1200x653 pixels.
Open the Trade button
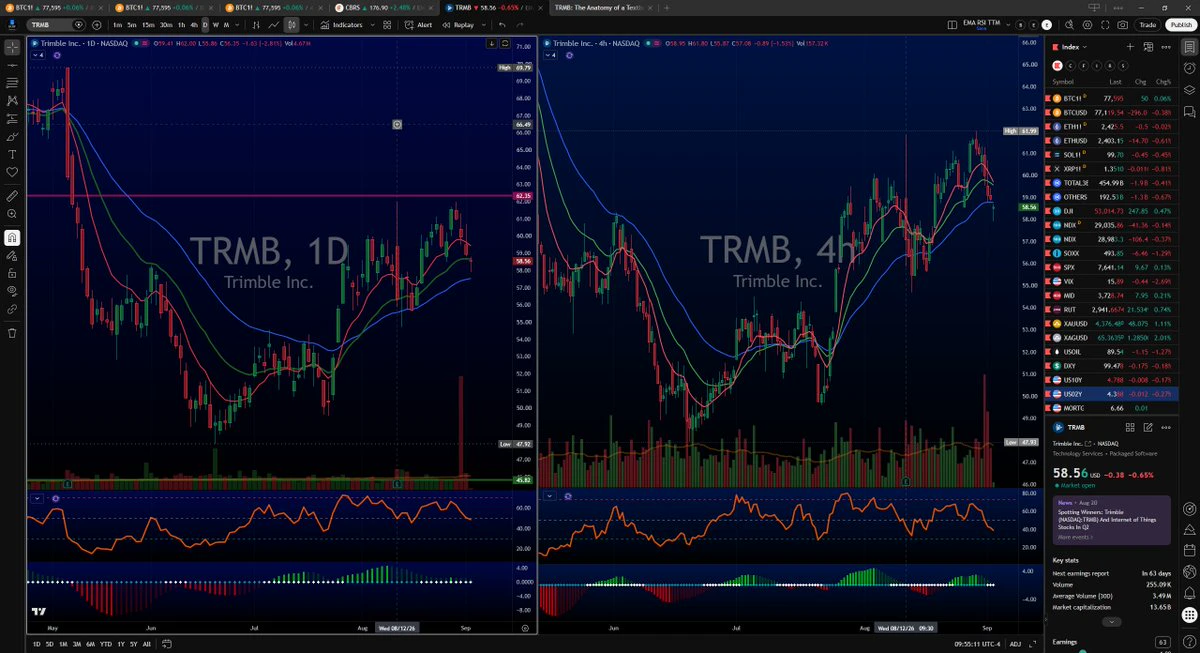pos(1148,24)
